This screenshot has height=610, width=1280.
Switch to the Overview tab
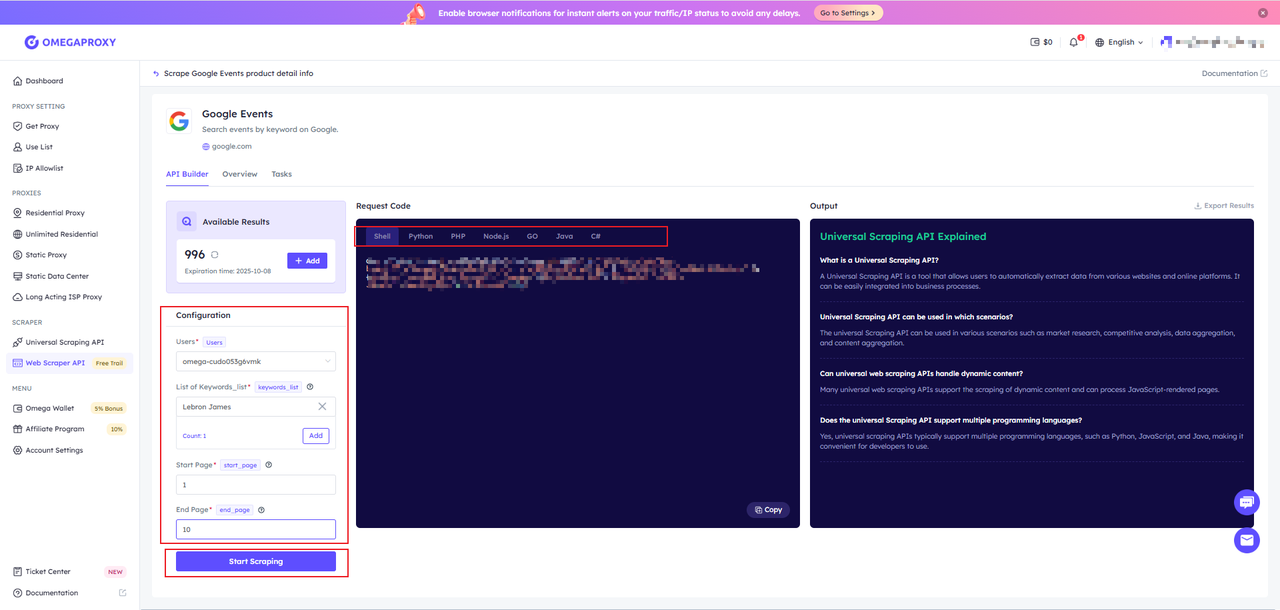(x=240, y=174)
